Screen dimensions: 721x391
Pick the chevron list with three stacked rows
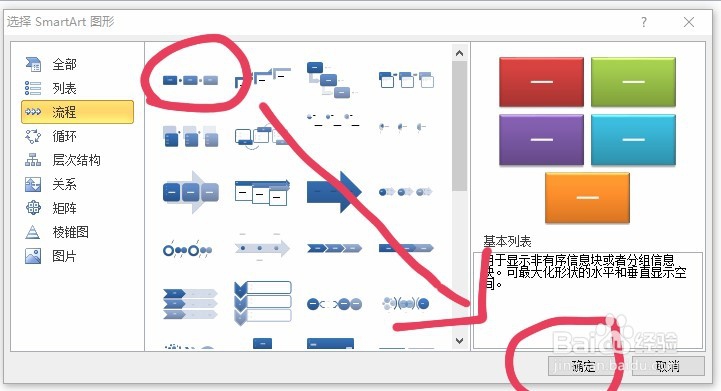[190, 304]
